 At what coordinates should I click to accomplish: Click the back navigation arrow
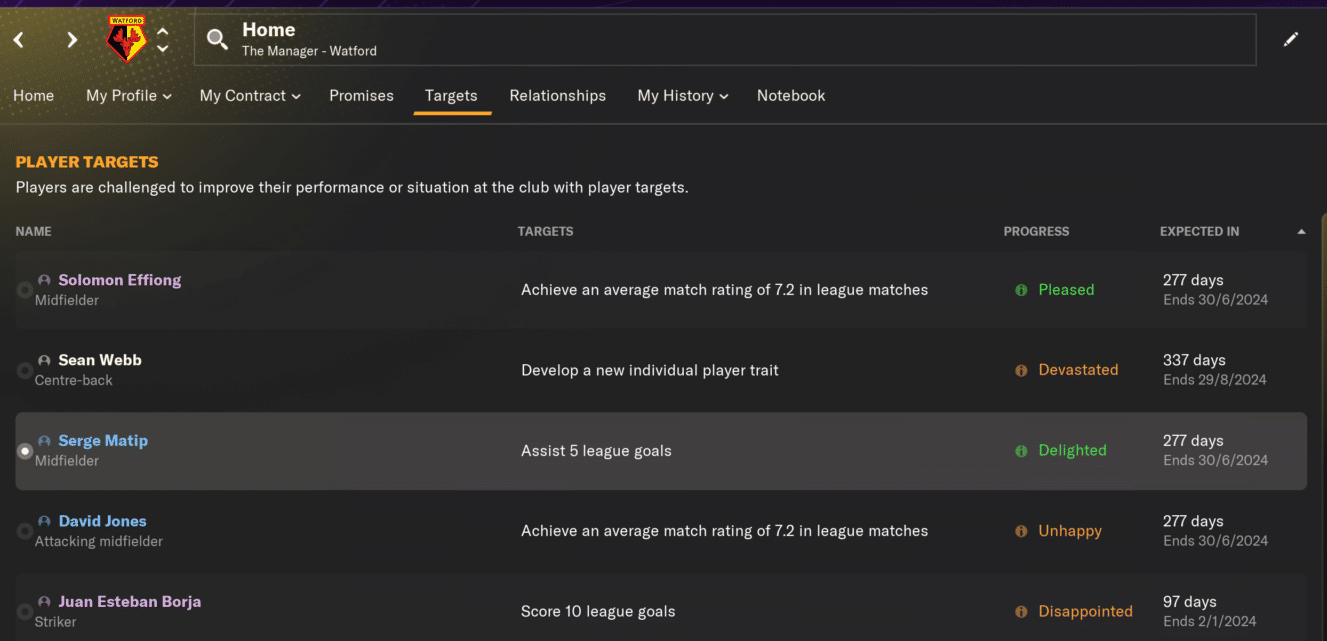[x=18, y=40]
